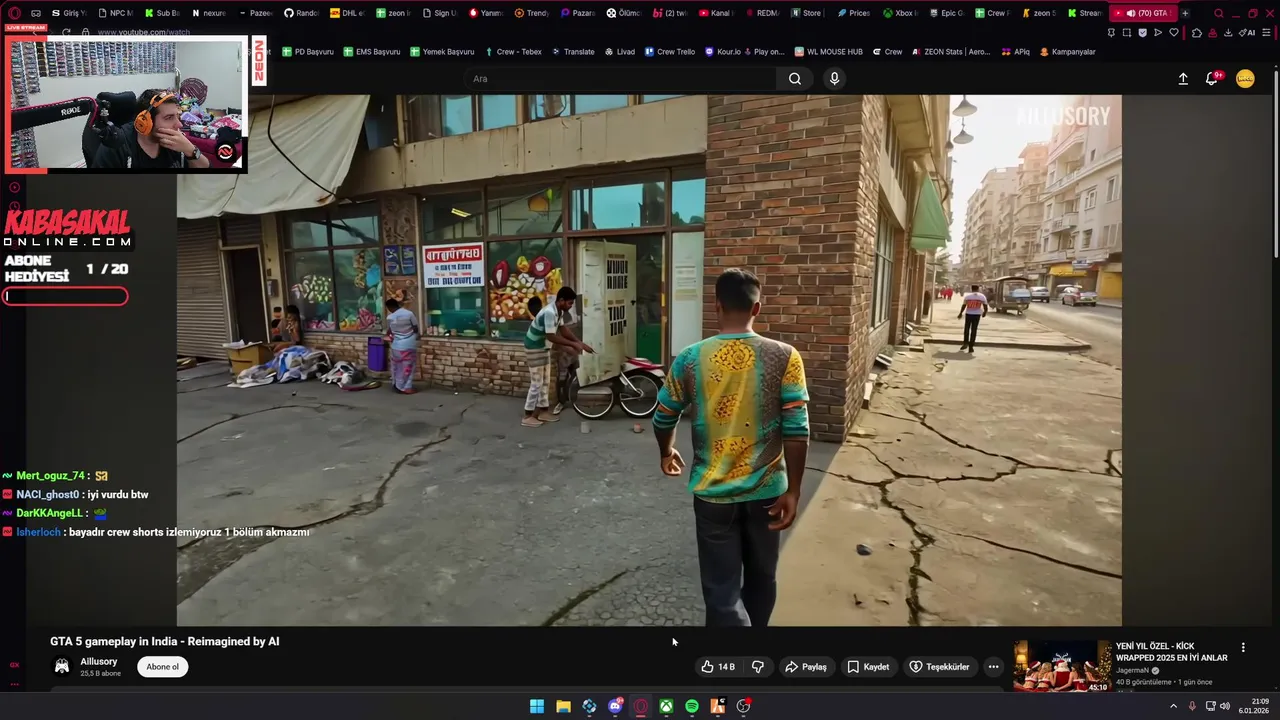
Task: Open the YENİ YIL ÖZEL video thumbnail
Action: 1062,666
